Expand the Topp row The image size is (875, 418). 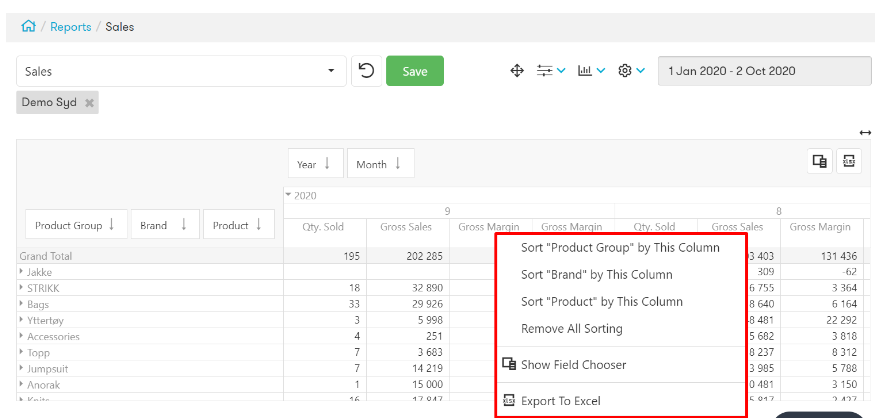(x=22, y=352)
